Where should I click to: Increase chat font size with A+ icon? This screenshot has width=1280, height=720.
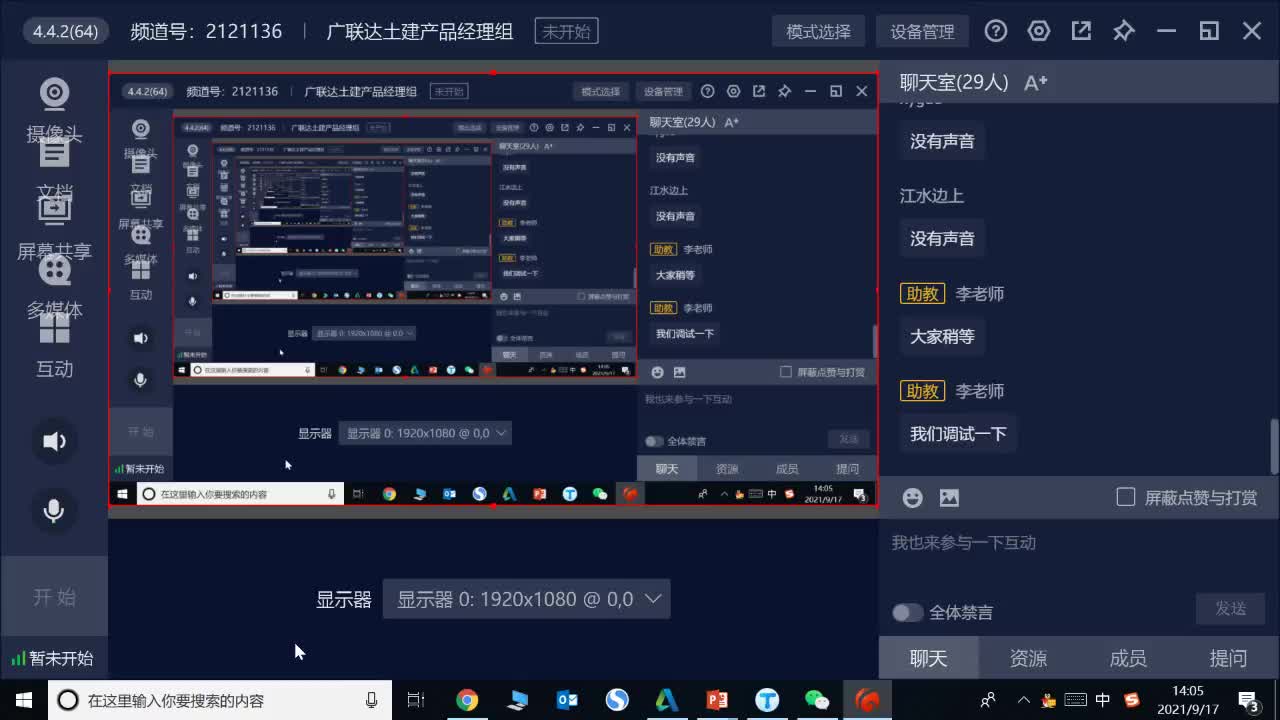(1036, 82)
